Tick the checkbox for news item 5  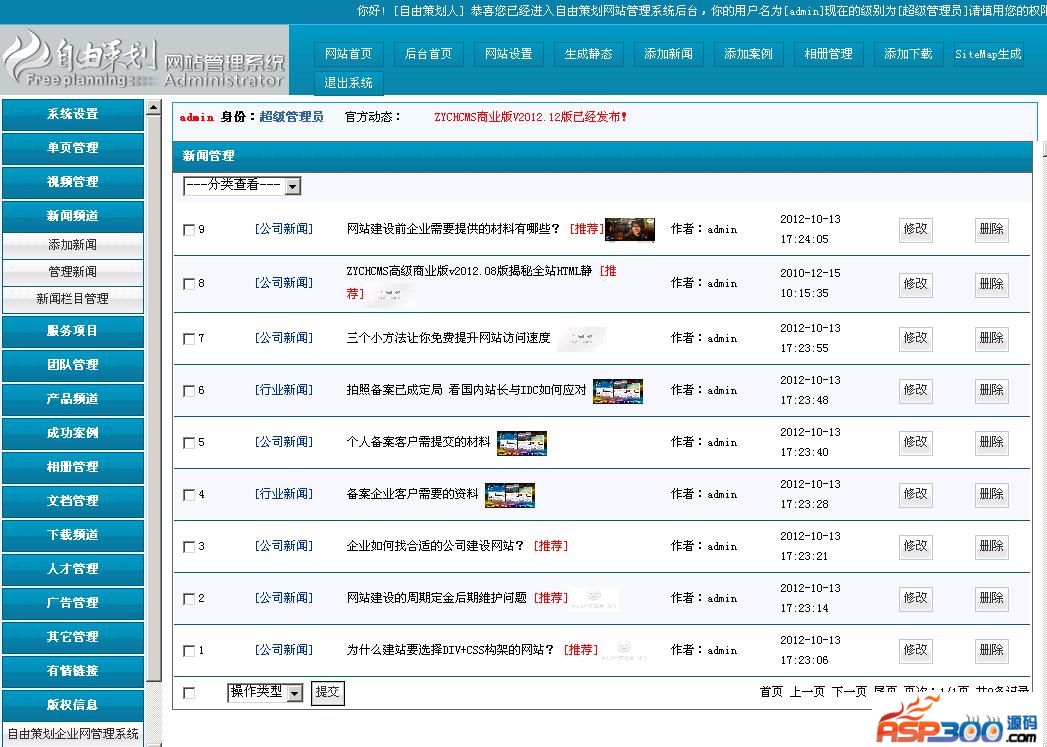[x=189, y=443]
